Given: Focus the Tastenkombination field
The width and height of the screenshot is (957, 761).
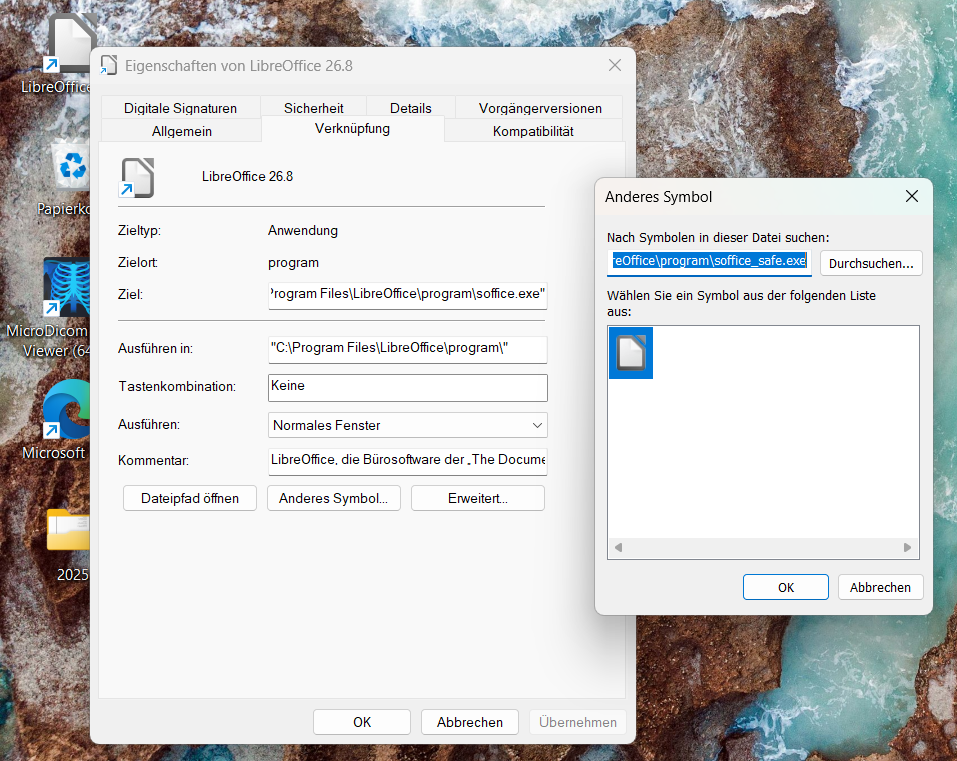Looking at the screenshot, I should (408, 387).
